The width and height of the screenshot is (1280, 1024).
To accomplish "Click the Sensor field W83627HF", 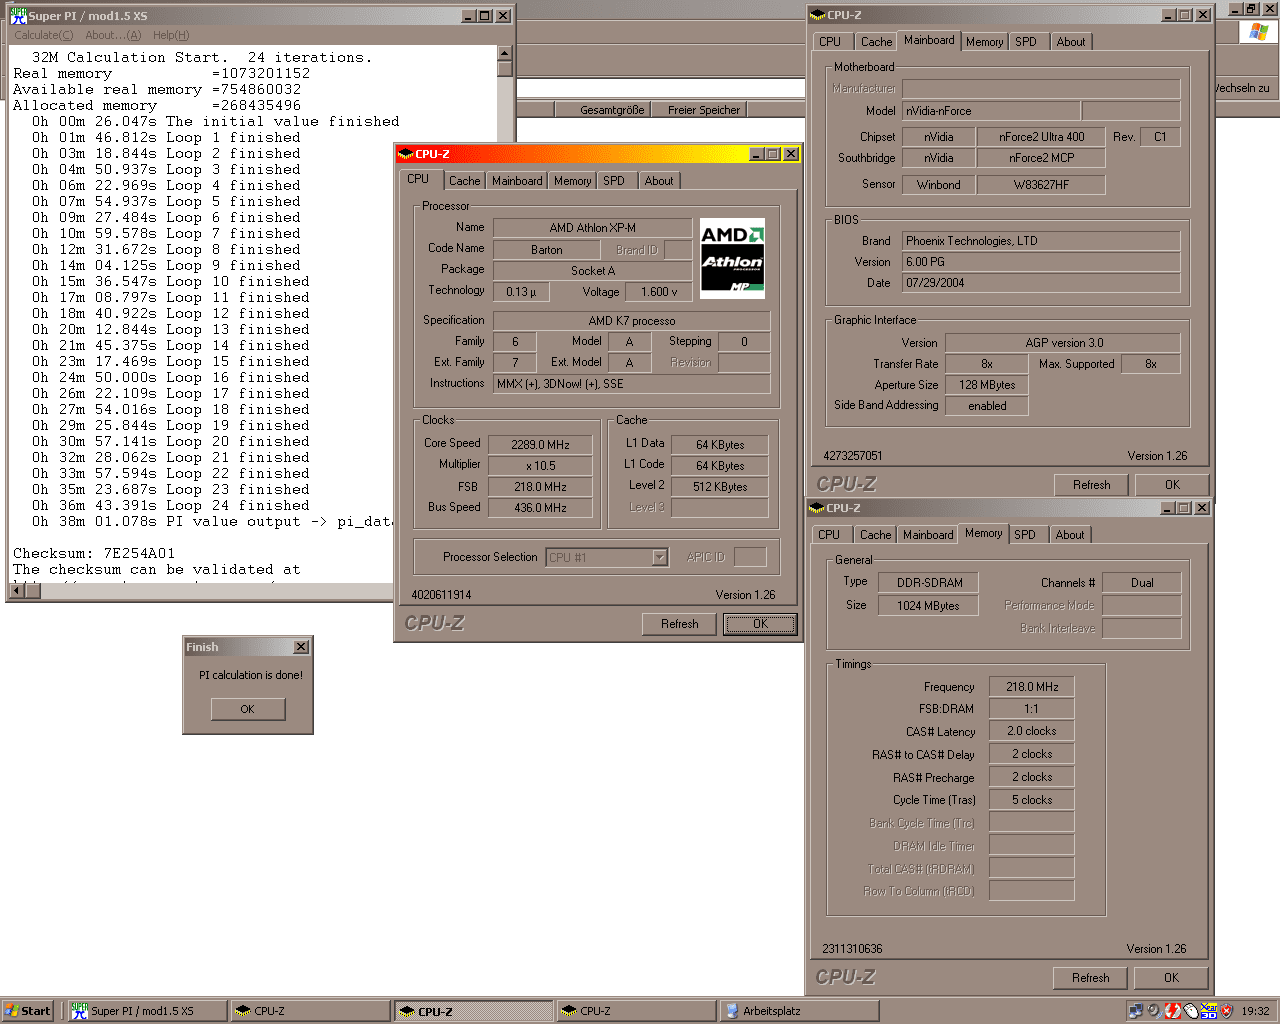I will [1041, 185].
